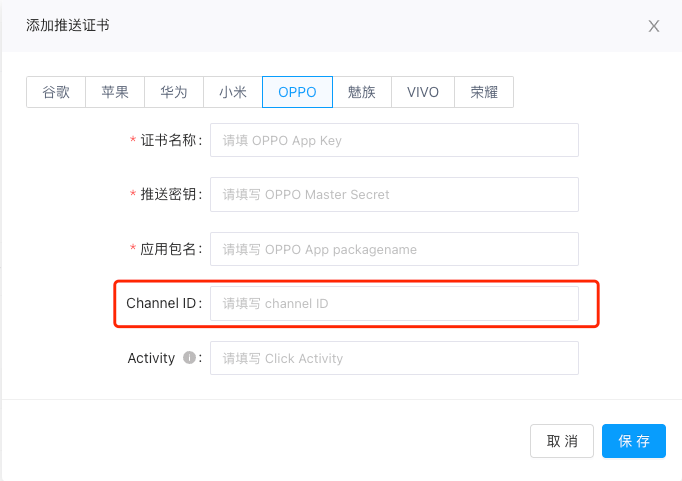
Task: Switch to the VIVO tab
Action: [x=423, y=92]
